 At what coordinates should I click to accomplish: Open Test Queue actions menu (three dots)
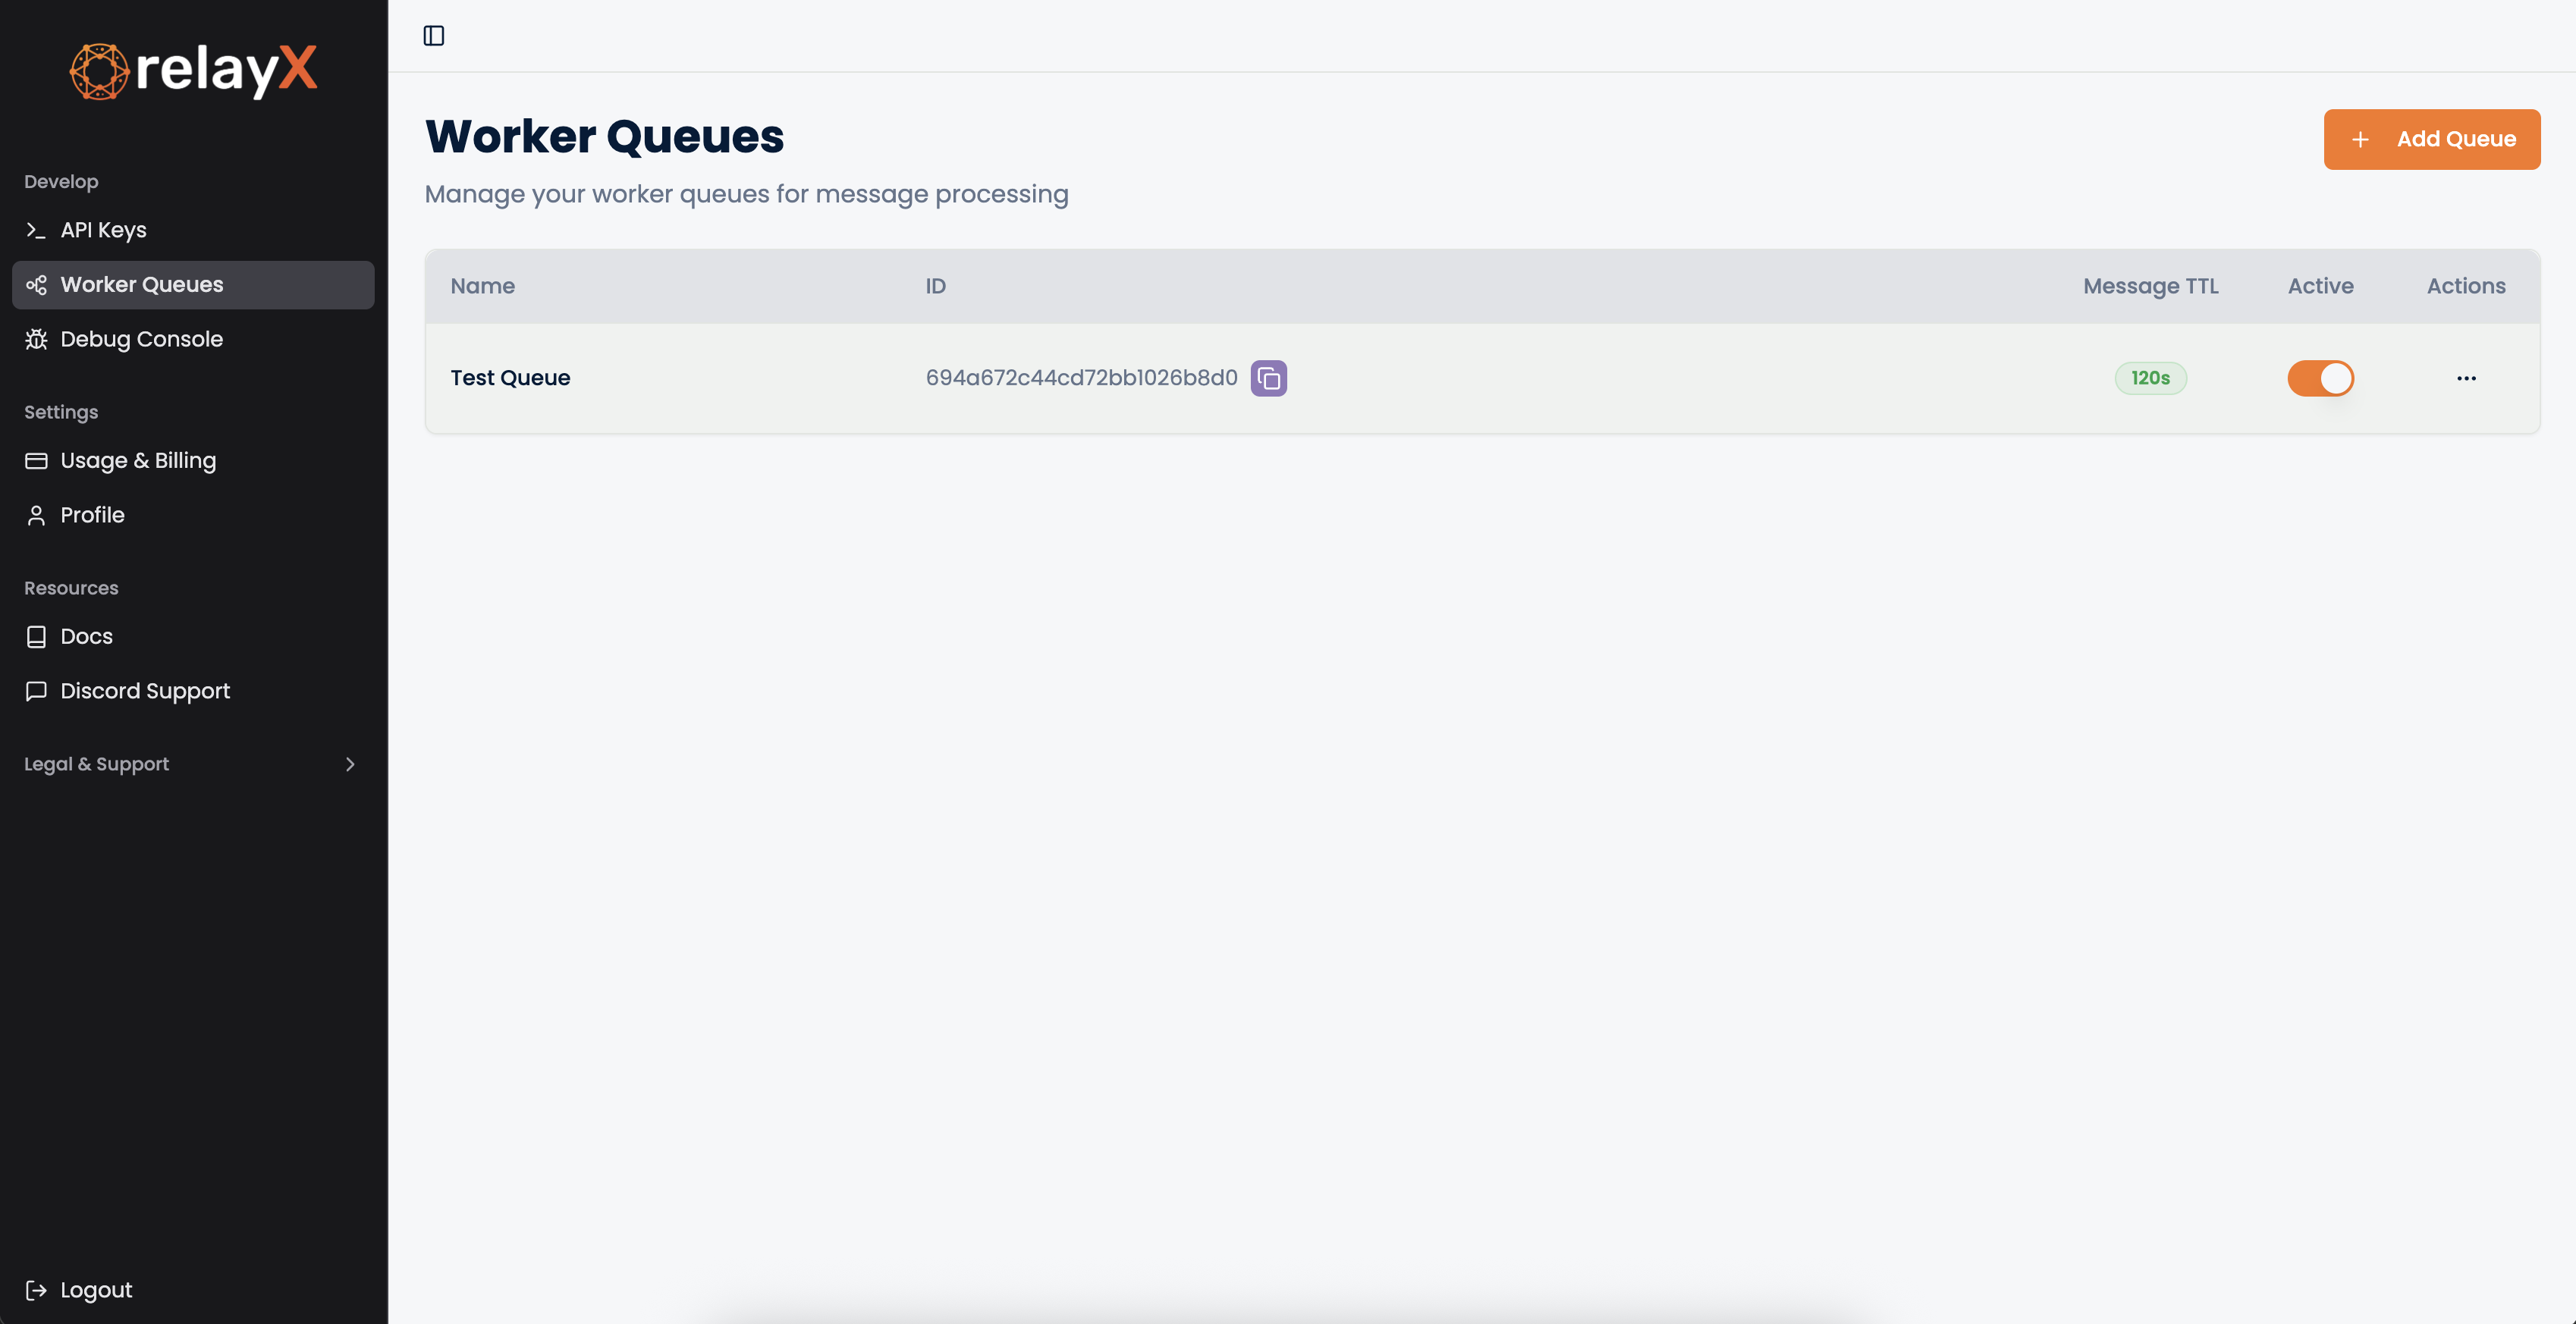[2466, 378]
